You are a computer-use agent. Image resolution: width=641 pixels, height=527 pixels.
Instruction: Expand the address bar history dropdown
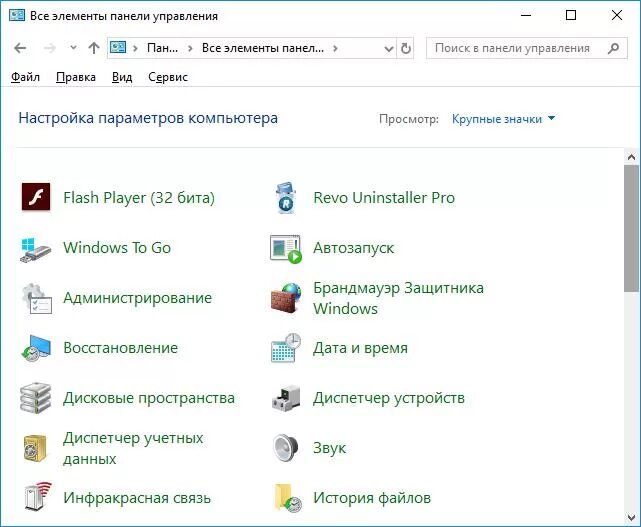tap(389, 49)
